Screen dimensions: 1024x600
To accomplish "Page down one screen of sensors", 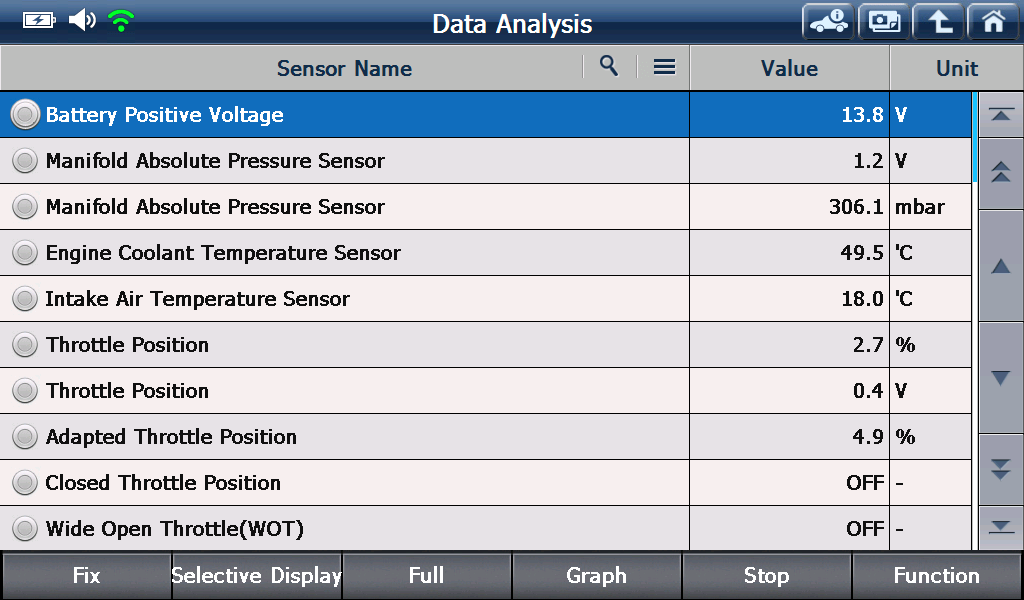I will click(1000, 469).
